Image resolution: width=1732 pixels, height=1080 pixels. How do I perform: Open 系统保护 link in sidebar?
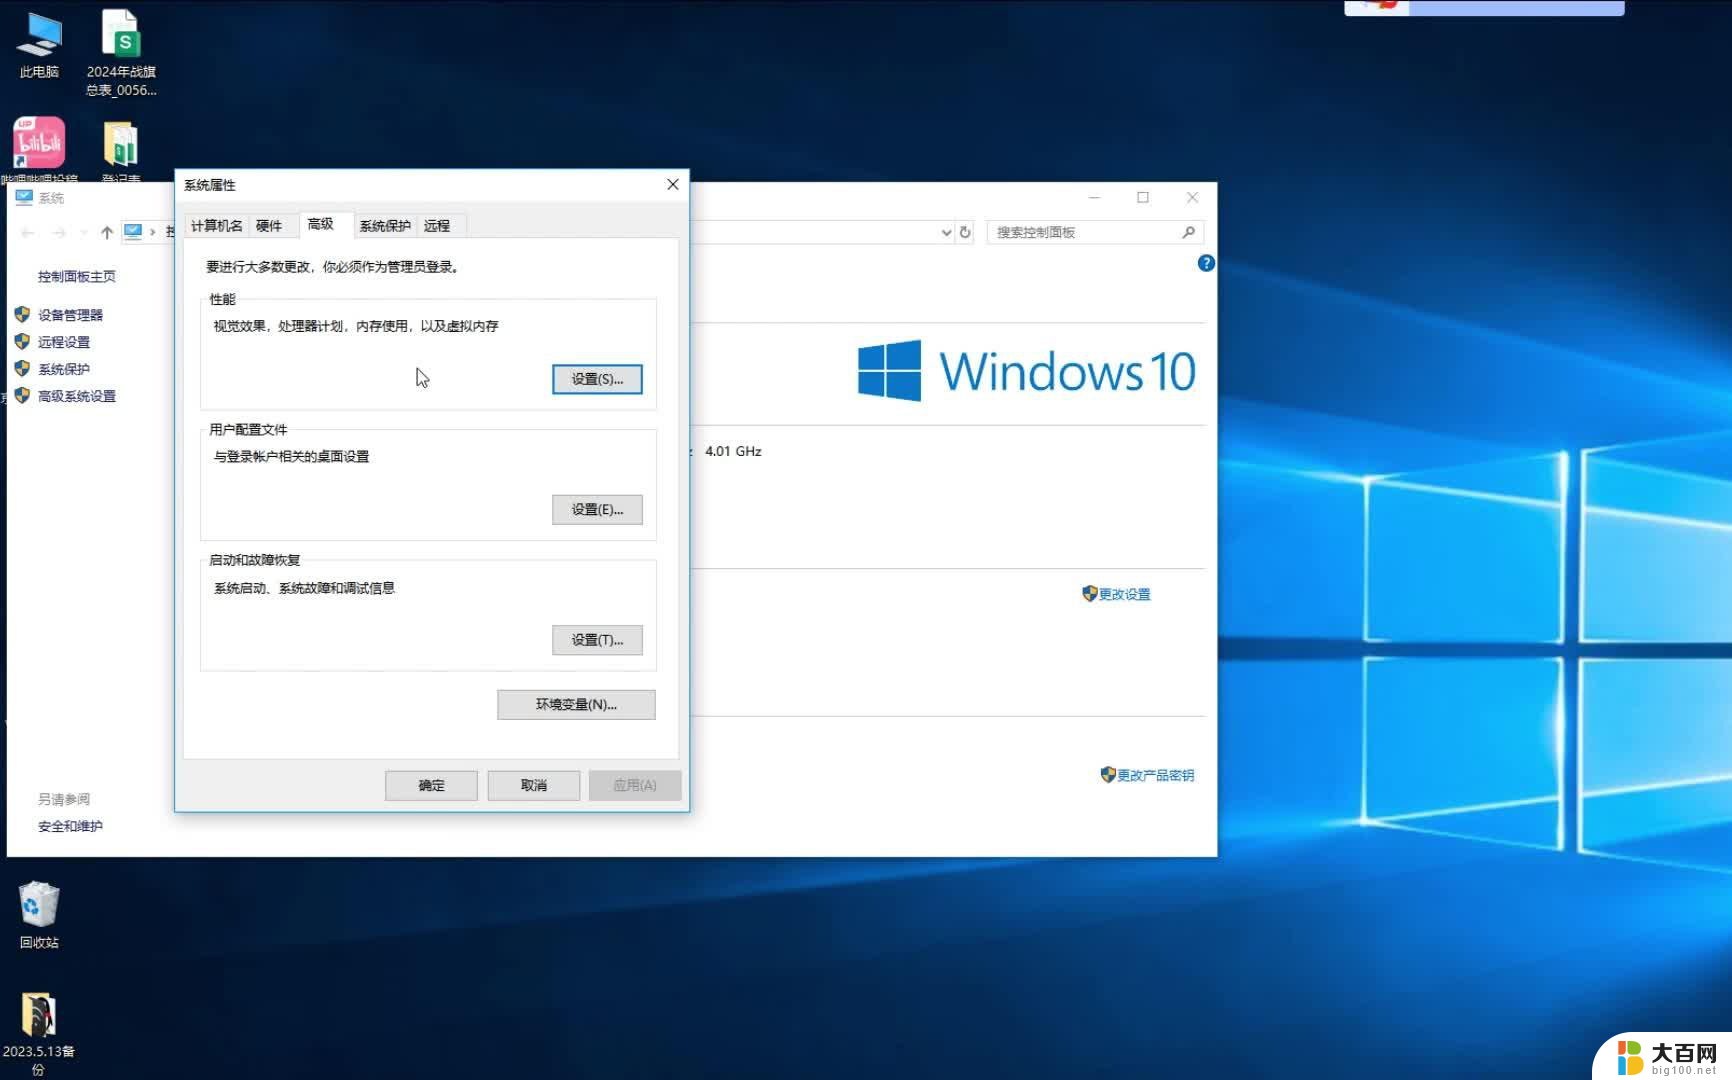point(64,369)
